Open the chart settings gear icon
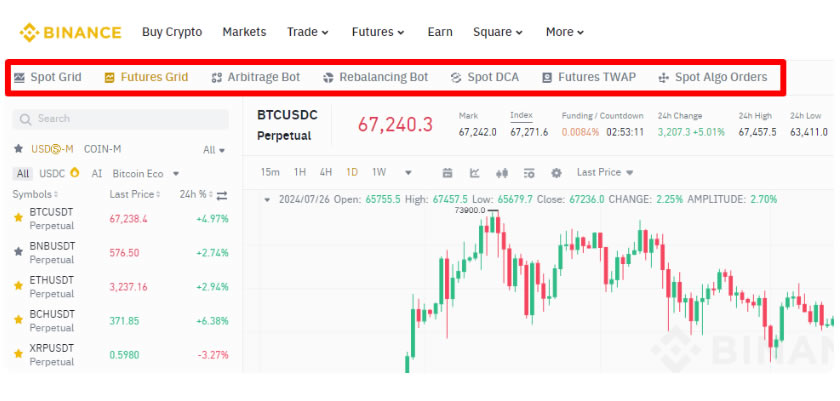840x401 pixels. coord(556,172)
